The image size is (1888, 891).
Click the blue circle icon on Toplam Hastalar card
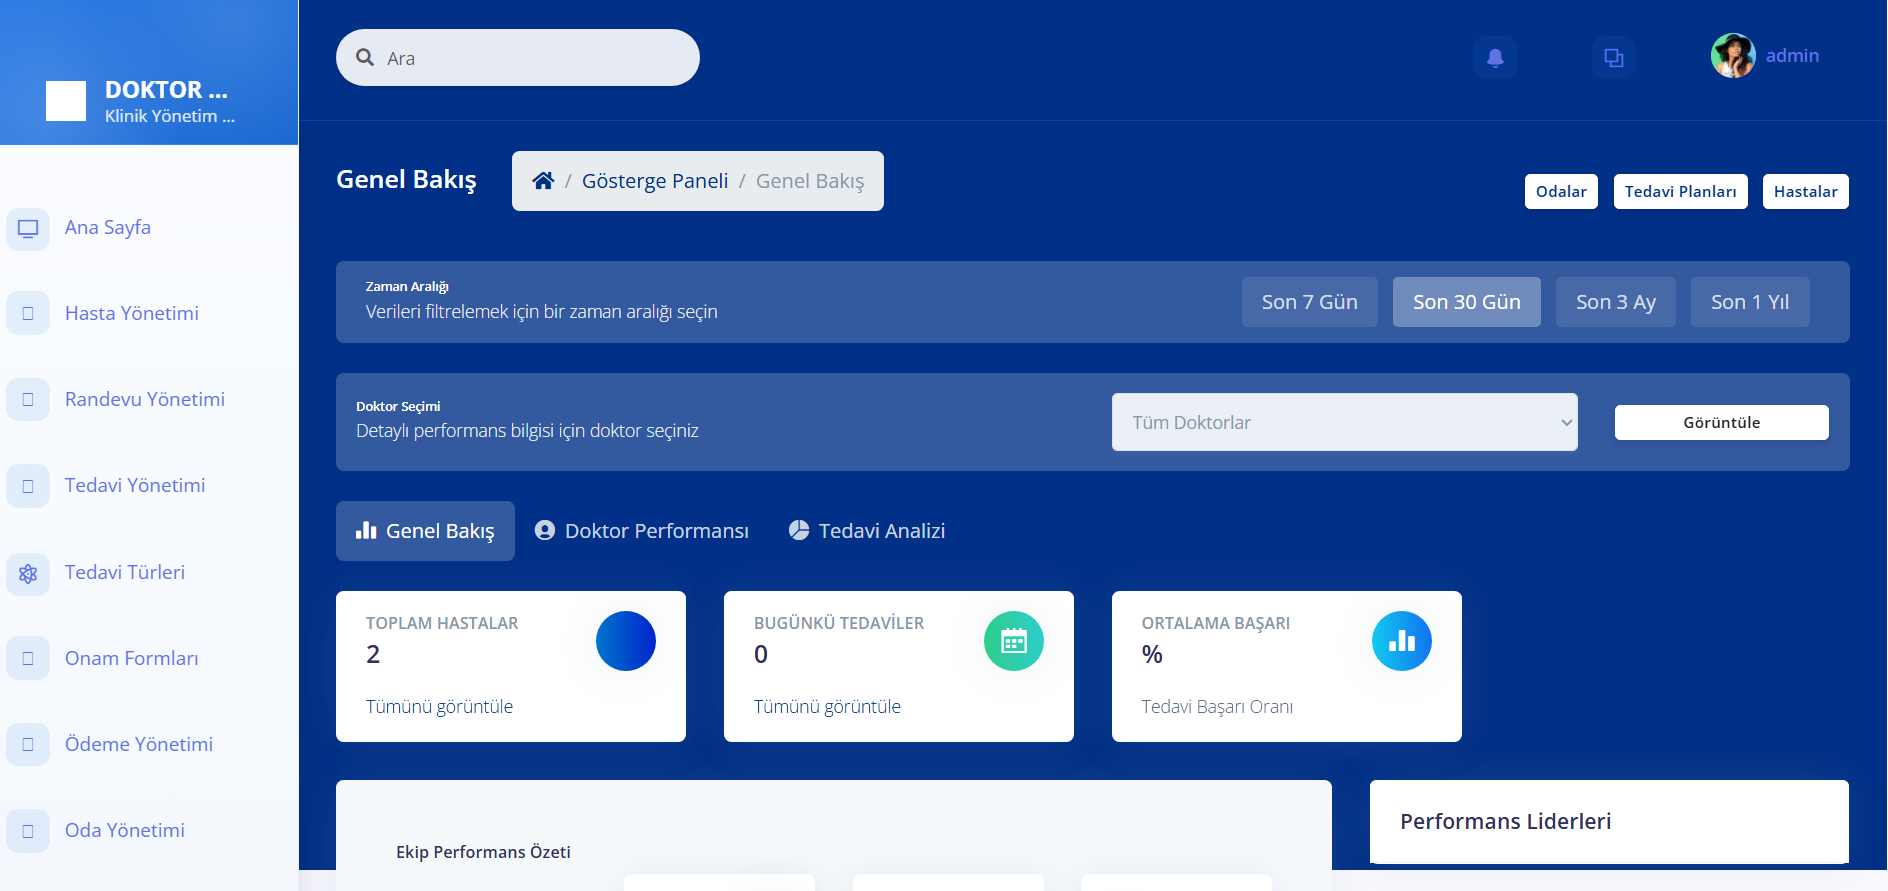pyautogui.click(x=626, y=641)
